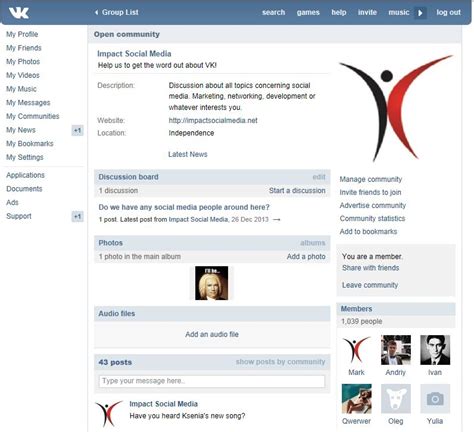
Task: Click edit on Discussion board
Action: 319,177
